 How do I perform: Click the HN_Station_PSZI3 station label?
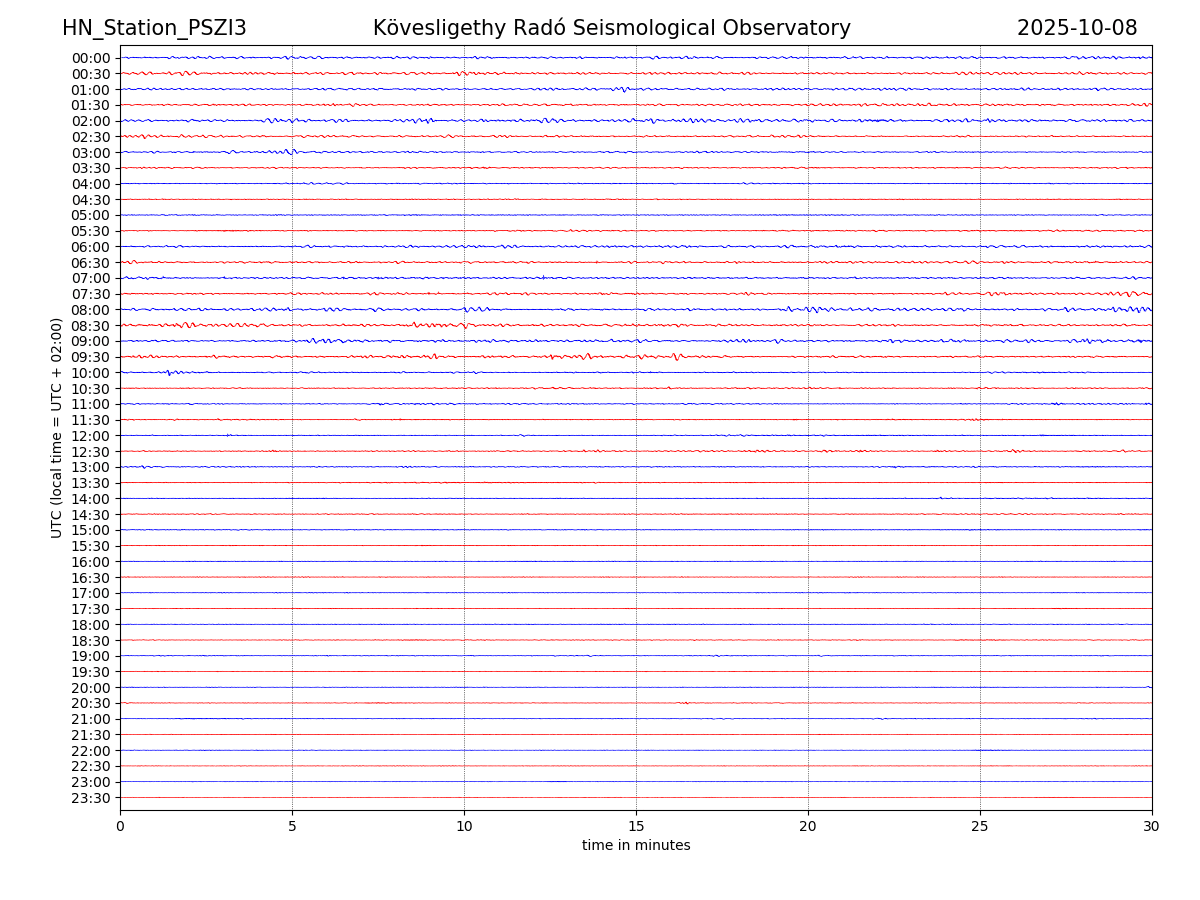pyautogui.click(x=154, y=28)
